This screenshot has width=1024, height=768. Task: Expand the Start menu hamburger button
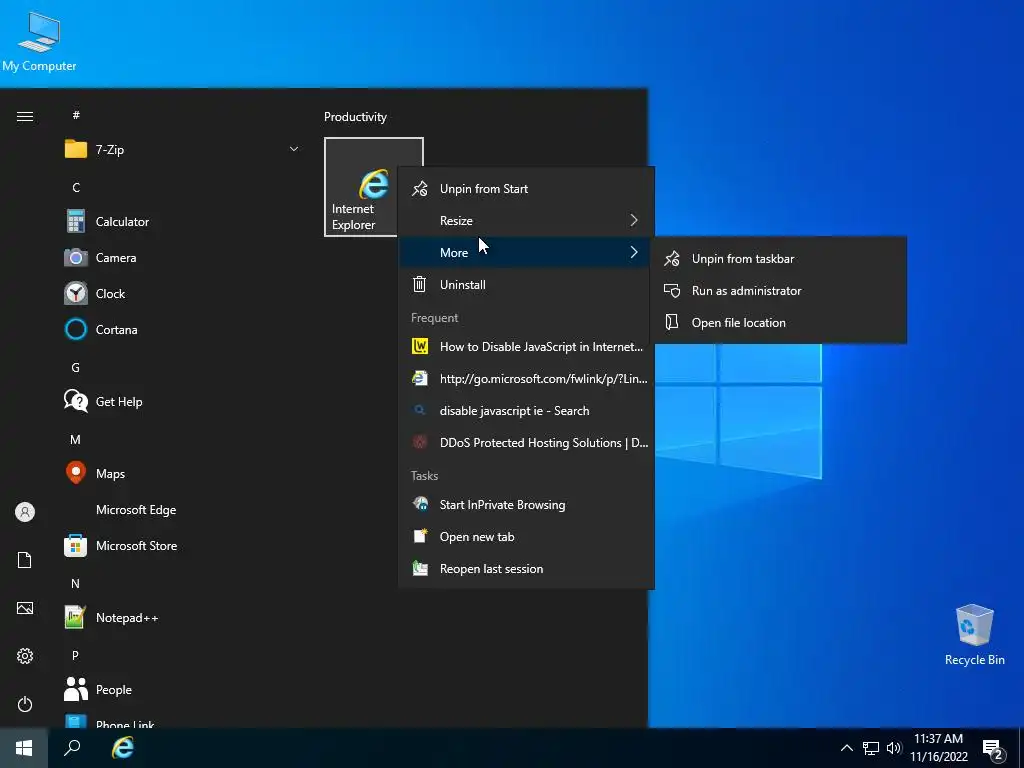point(25,117)
